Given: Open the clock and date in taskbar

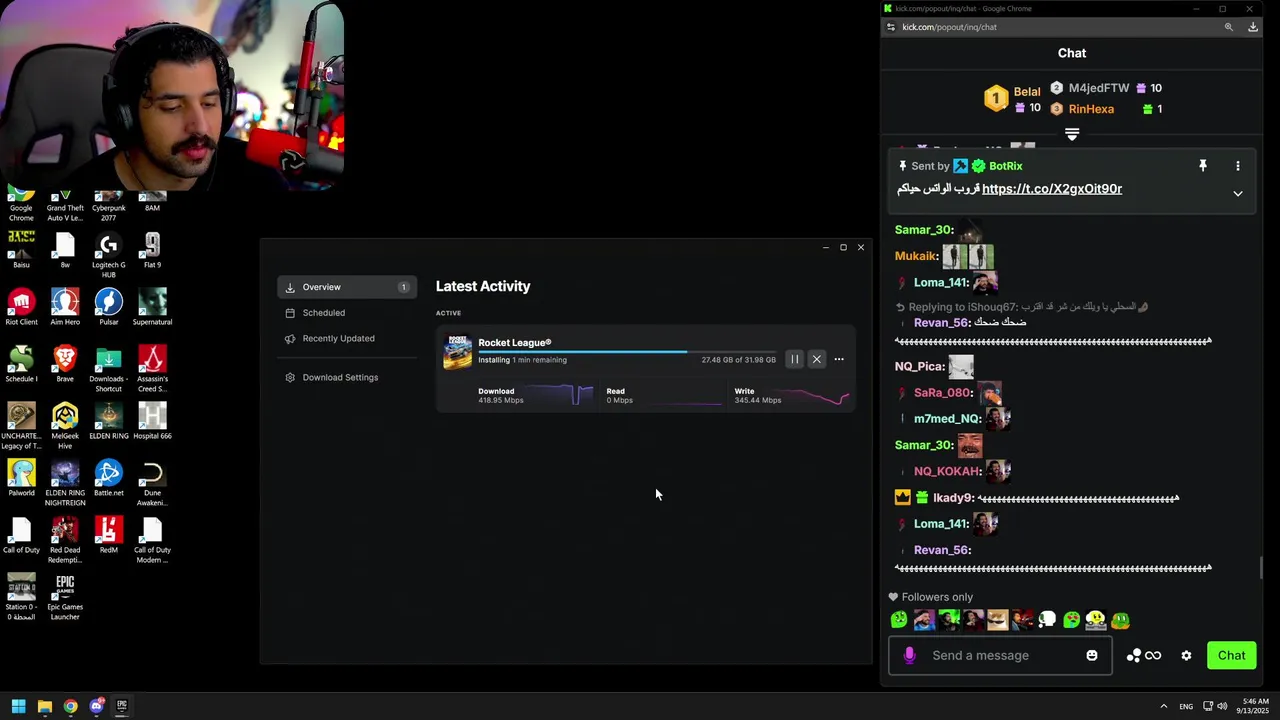Looking at the screenshot, I should (x=1255, y=706).
